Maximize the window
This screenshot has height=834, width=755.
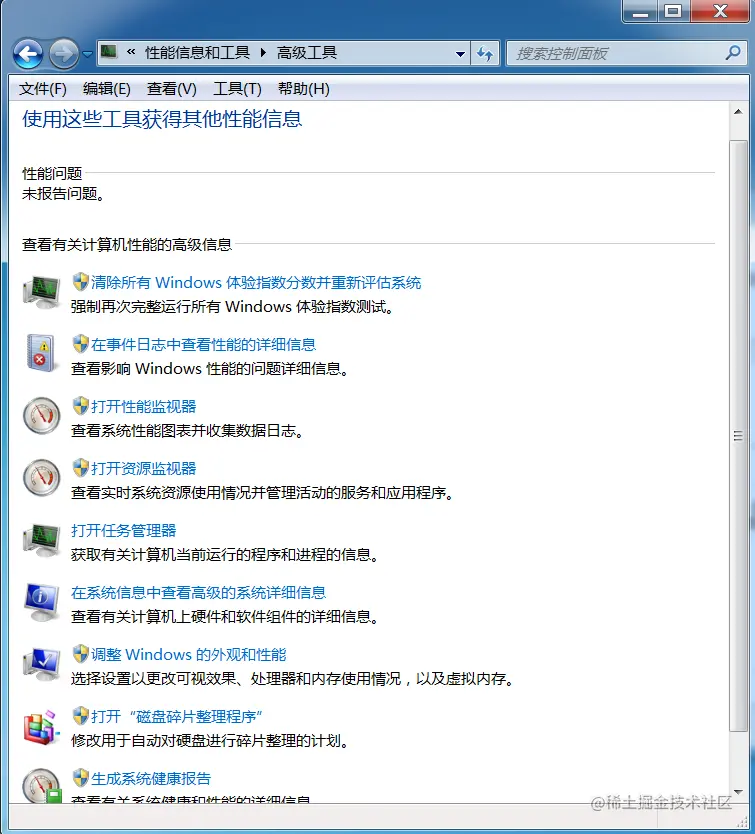tap(674, 11)
